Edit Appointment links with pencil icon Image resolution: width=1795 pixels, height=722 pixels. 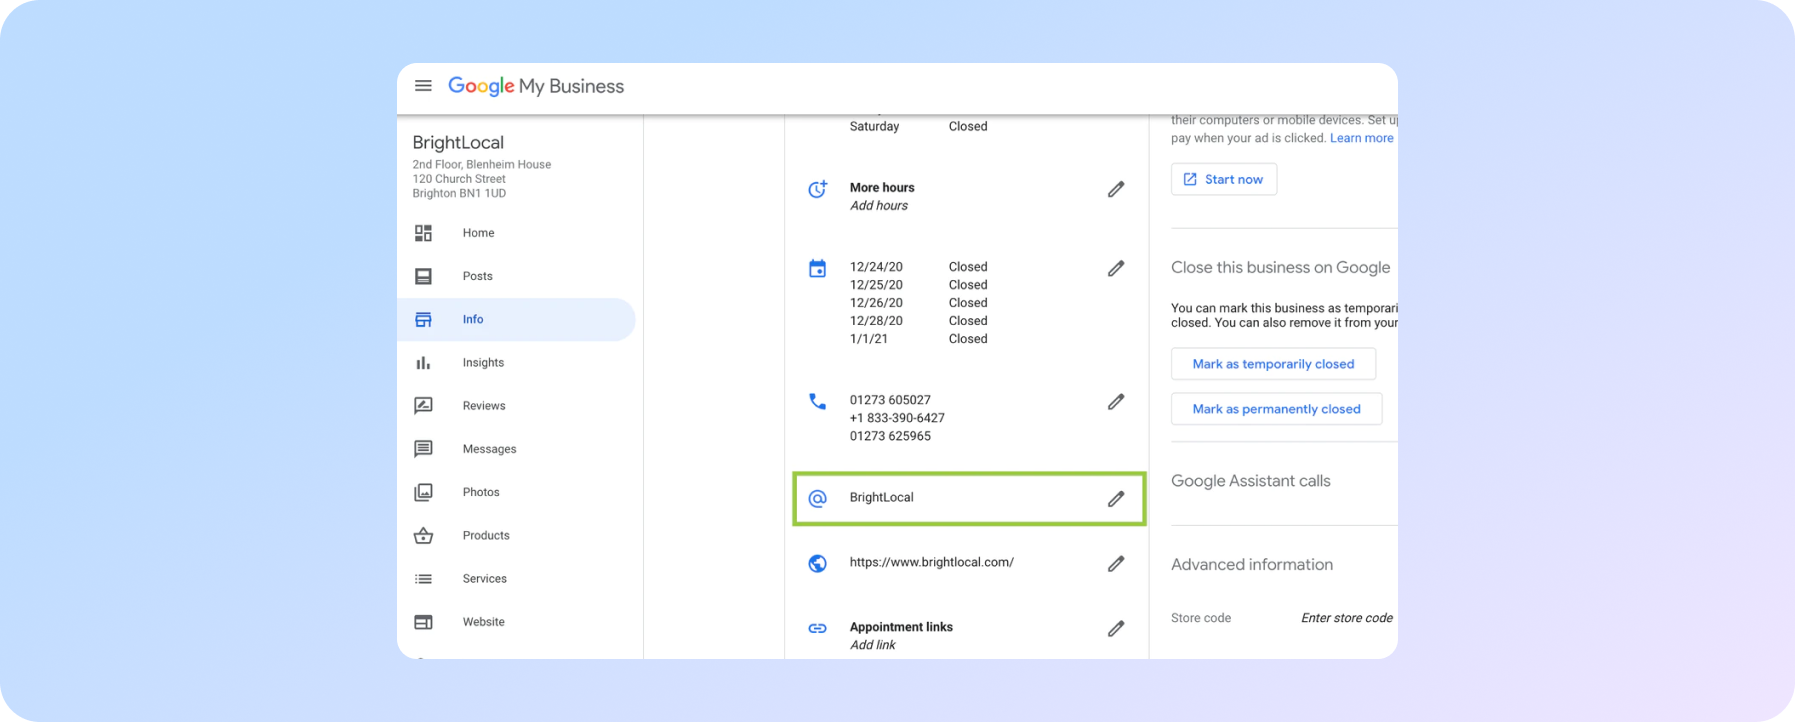click(1116, 628)
